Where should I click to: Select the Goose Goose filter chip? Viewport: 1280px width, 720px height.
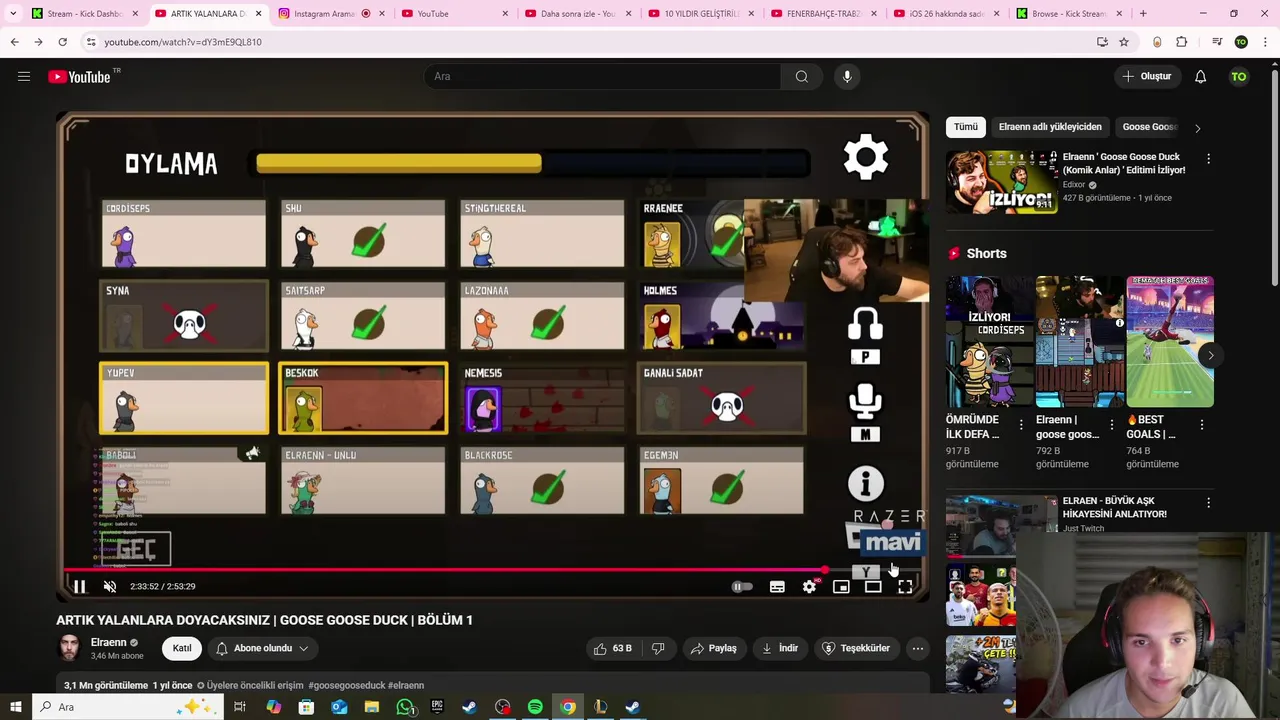tap(1150, 127)
